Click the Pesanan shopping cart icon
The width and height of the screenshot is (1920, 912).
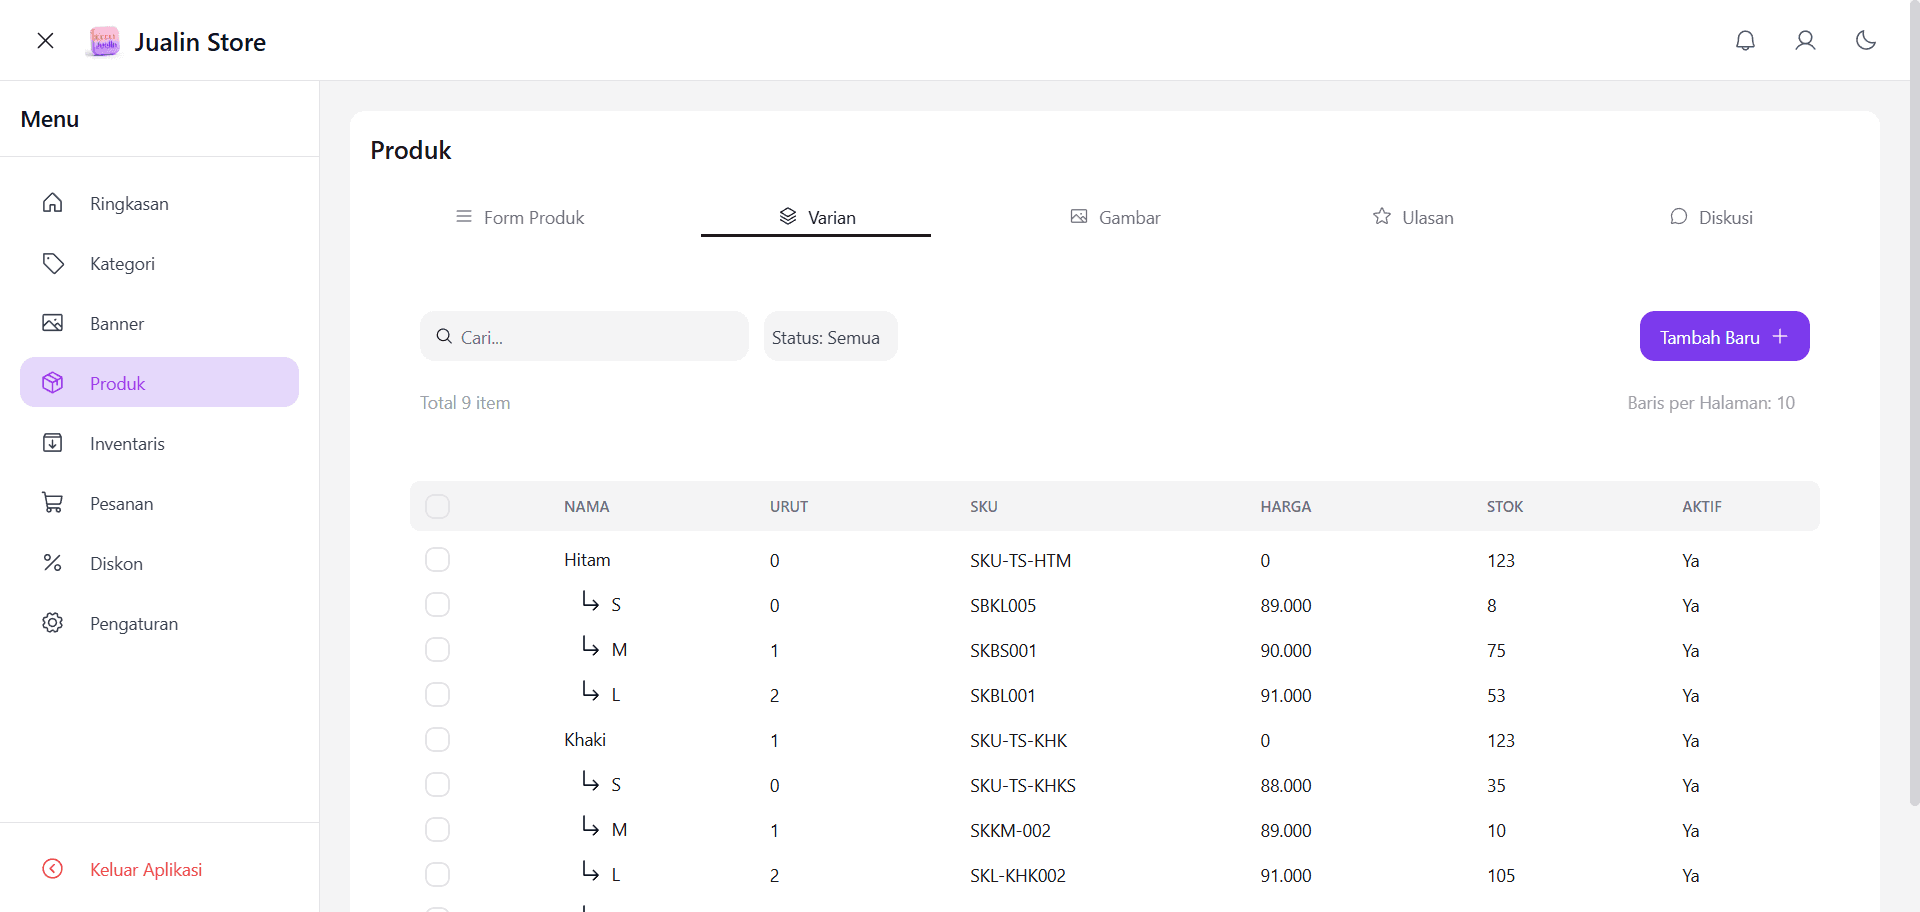coord(53,502)
